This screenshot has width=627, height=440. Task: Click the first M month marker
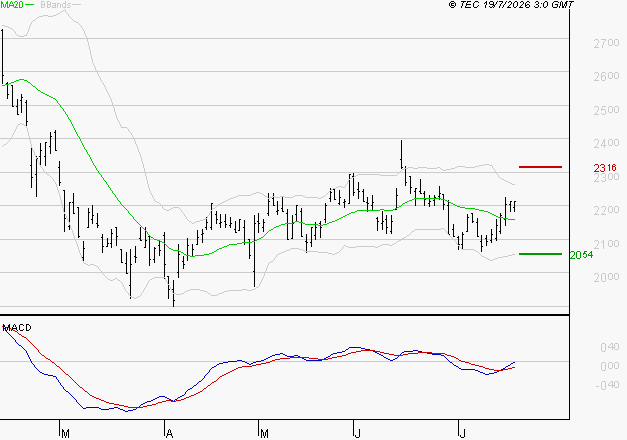(x=66, y=434)
